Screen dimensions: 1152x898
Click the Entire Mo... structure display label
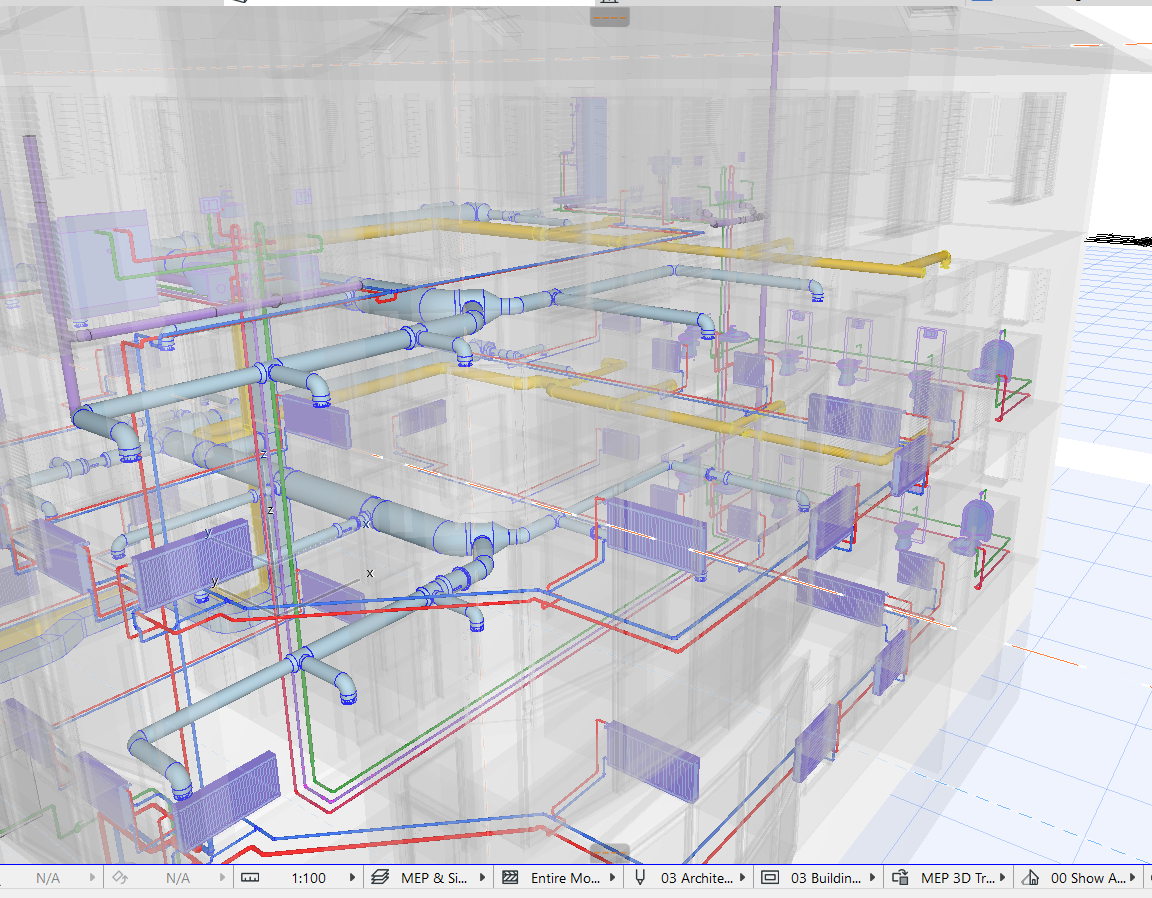[x=565, y=878]
